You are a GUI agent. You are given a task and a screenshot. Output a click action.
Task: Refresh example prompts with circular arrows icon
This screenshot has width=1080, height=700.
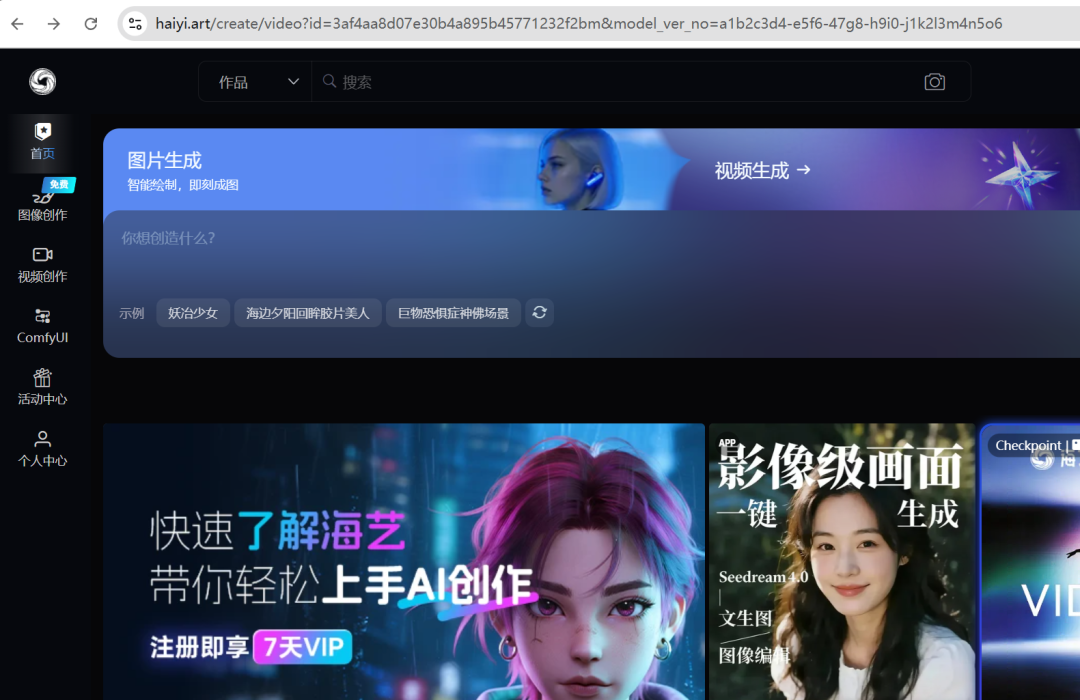point(539,312)
